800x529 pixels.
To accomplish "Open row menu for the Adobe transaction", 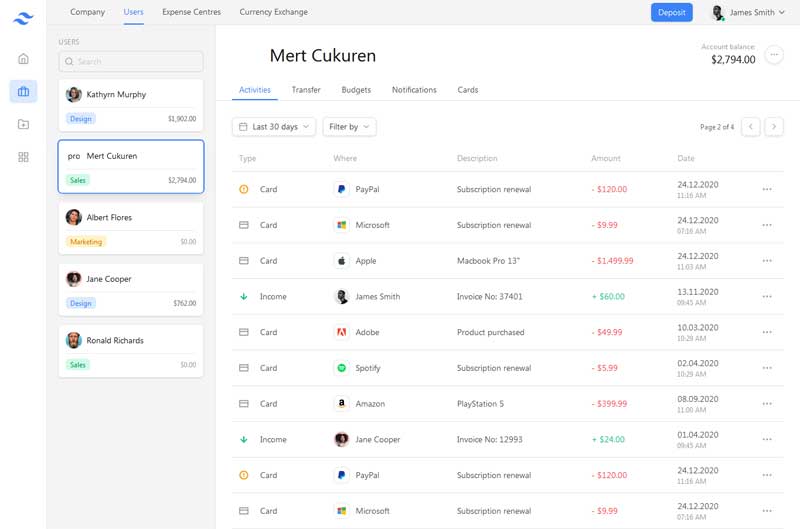I will (767, 332).
